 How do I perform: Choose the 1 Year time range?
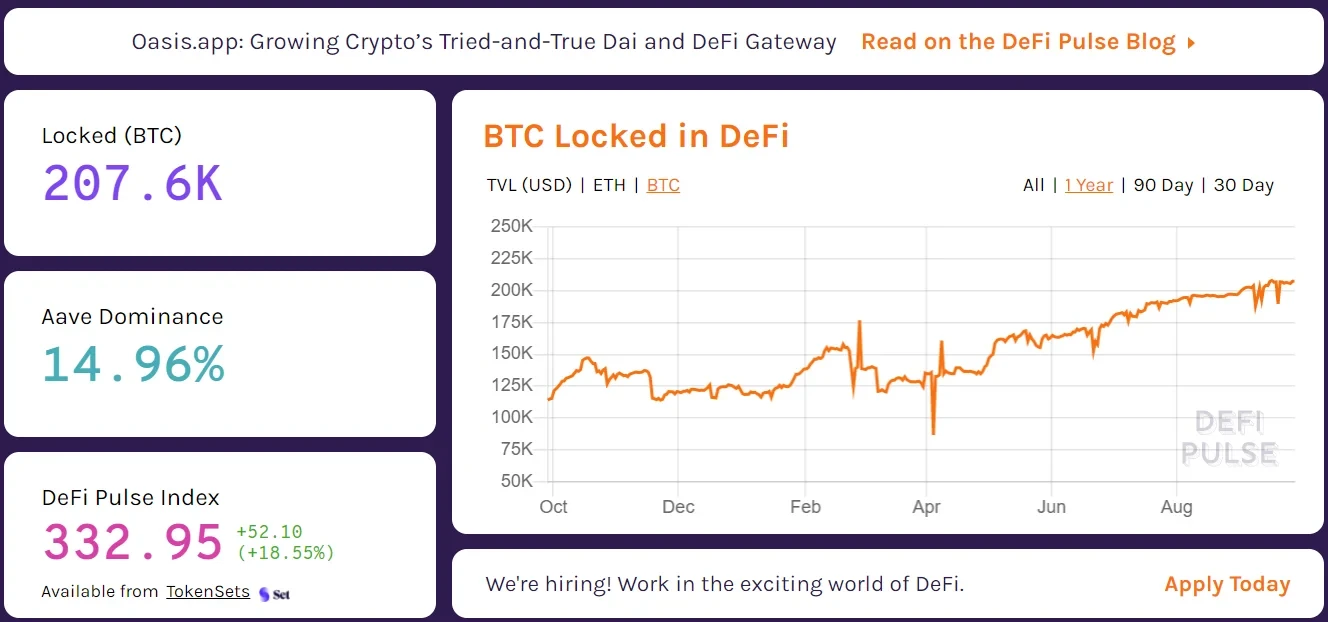click(x=1088, y=185)
